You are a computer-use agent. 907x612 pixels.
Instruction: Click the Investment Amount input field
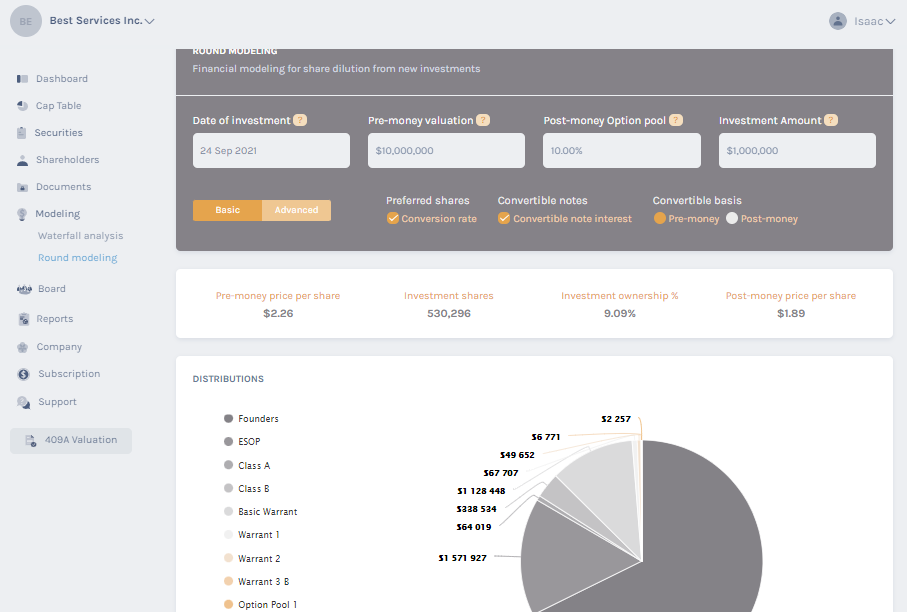point(797,151)
